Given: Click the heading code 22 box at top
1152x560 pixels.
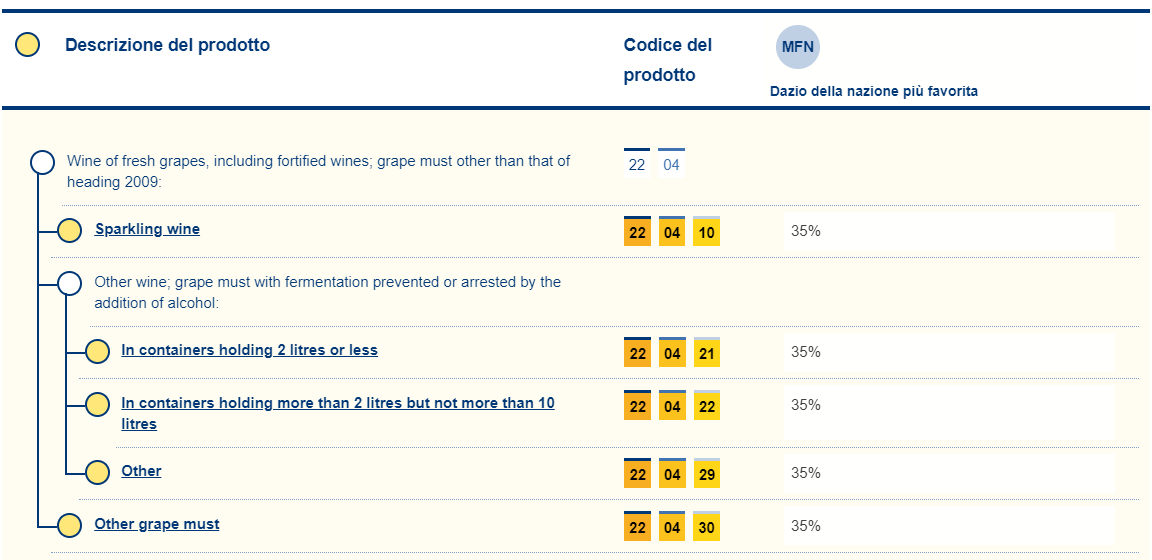Looking at the screenshot, I should [x=637, y=164].
